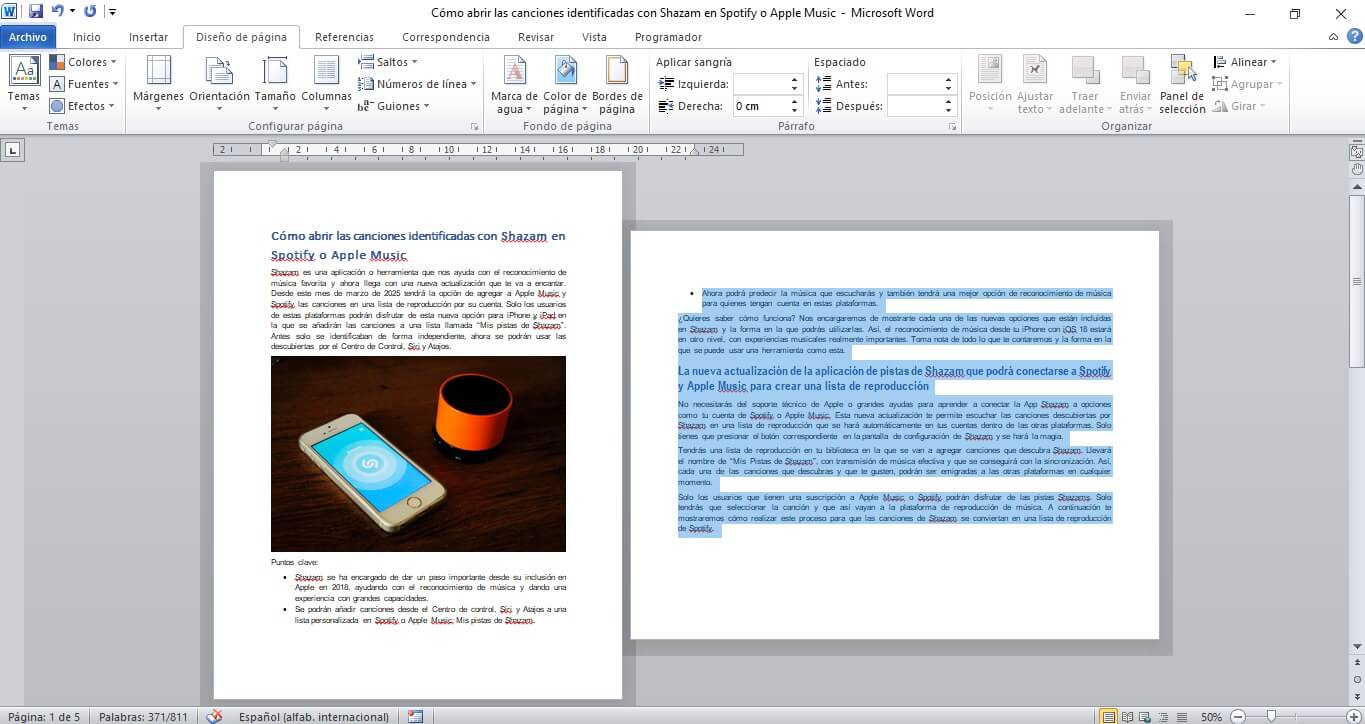The height and width of the screenshot is (724, 1365).
Task: Open the Efectos theme effects menu
Action: (84, 106)
